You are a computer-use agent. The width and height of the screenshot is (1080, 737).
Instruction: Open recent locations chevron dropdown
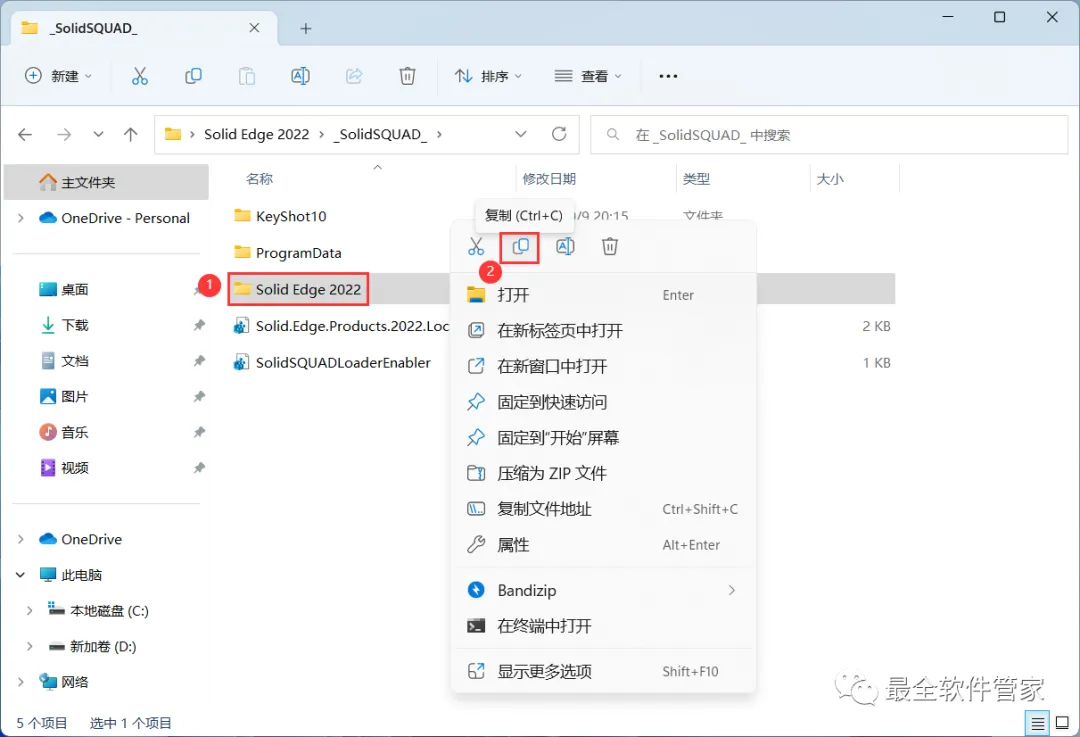[98, 134]
